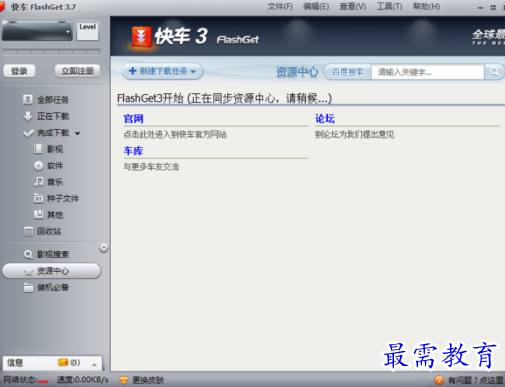The width and height of the screenshot is (505, 387).
Task: Open the 工具(T) menu
Action: [389, 6]
